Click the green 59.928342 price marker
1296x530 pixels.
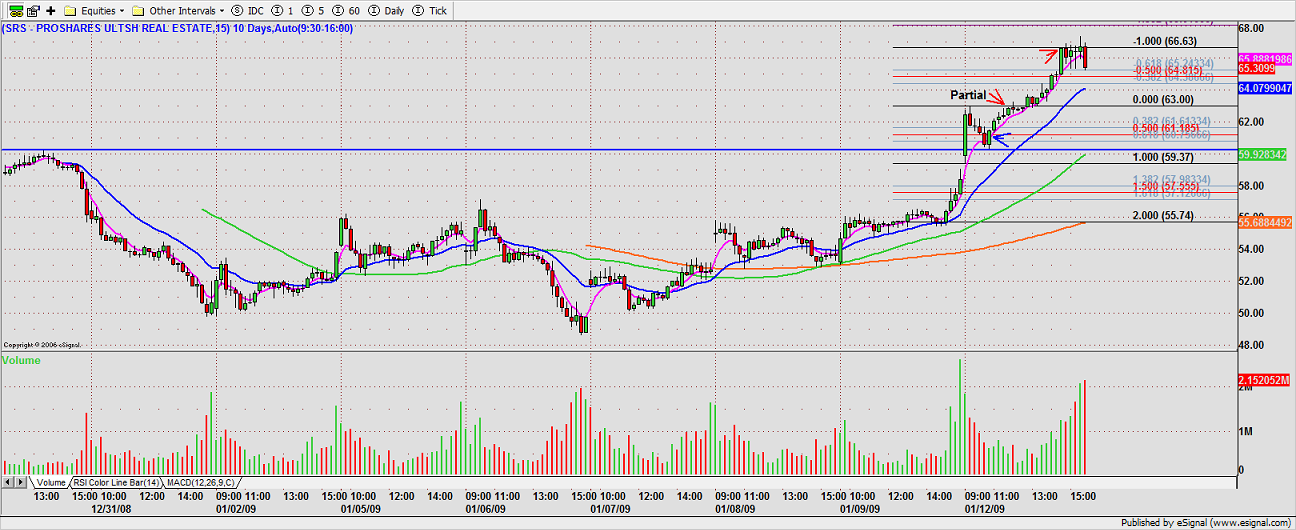pyautogui.click(x=1263, y=155)
